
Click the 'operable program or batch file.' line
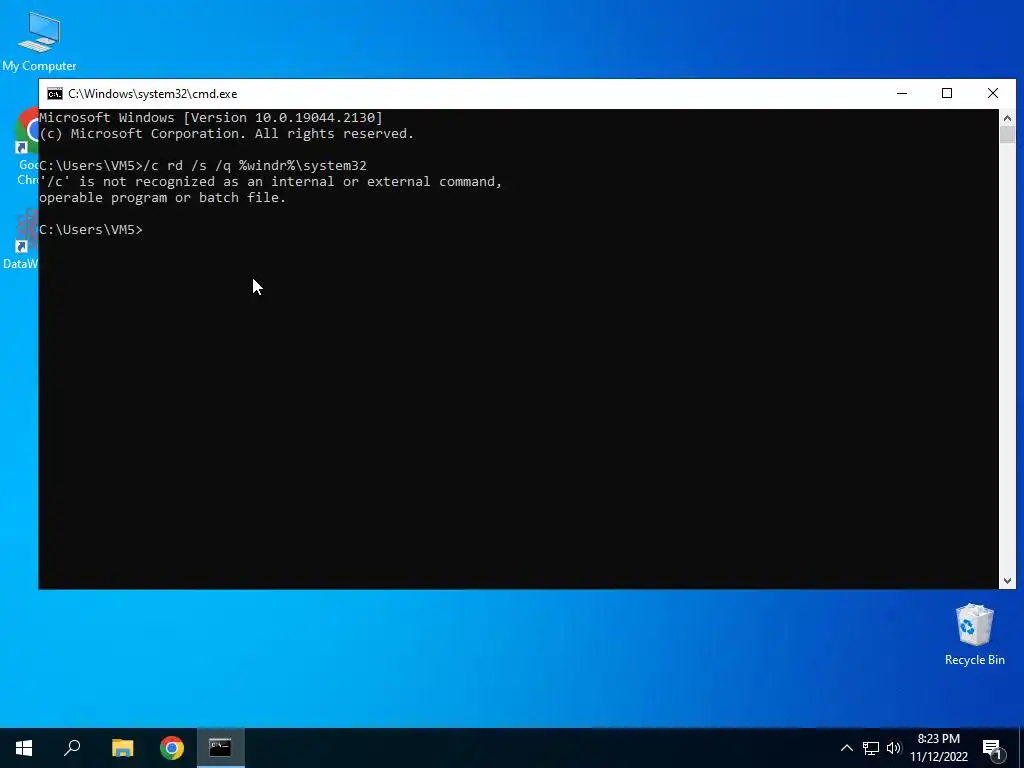(x=163, y=198)
